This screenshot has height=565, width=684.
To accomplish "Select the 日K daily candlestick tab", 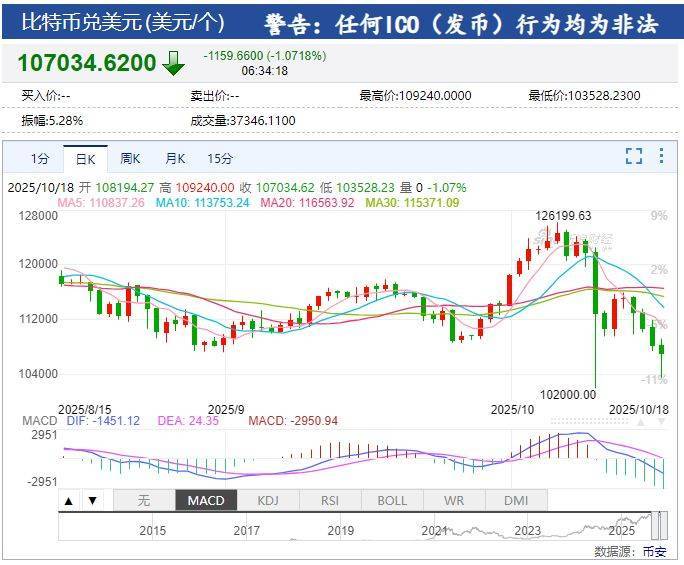I will coord(85,158).
